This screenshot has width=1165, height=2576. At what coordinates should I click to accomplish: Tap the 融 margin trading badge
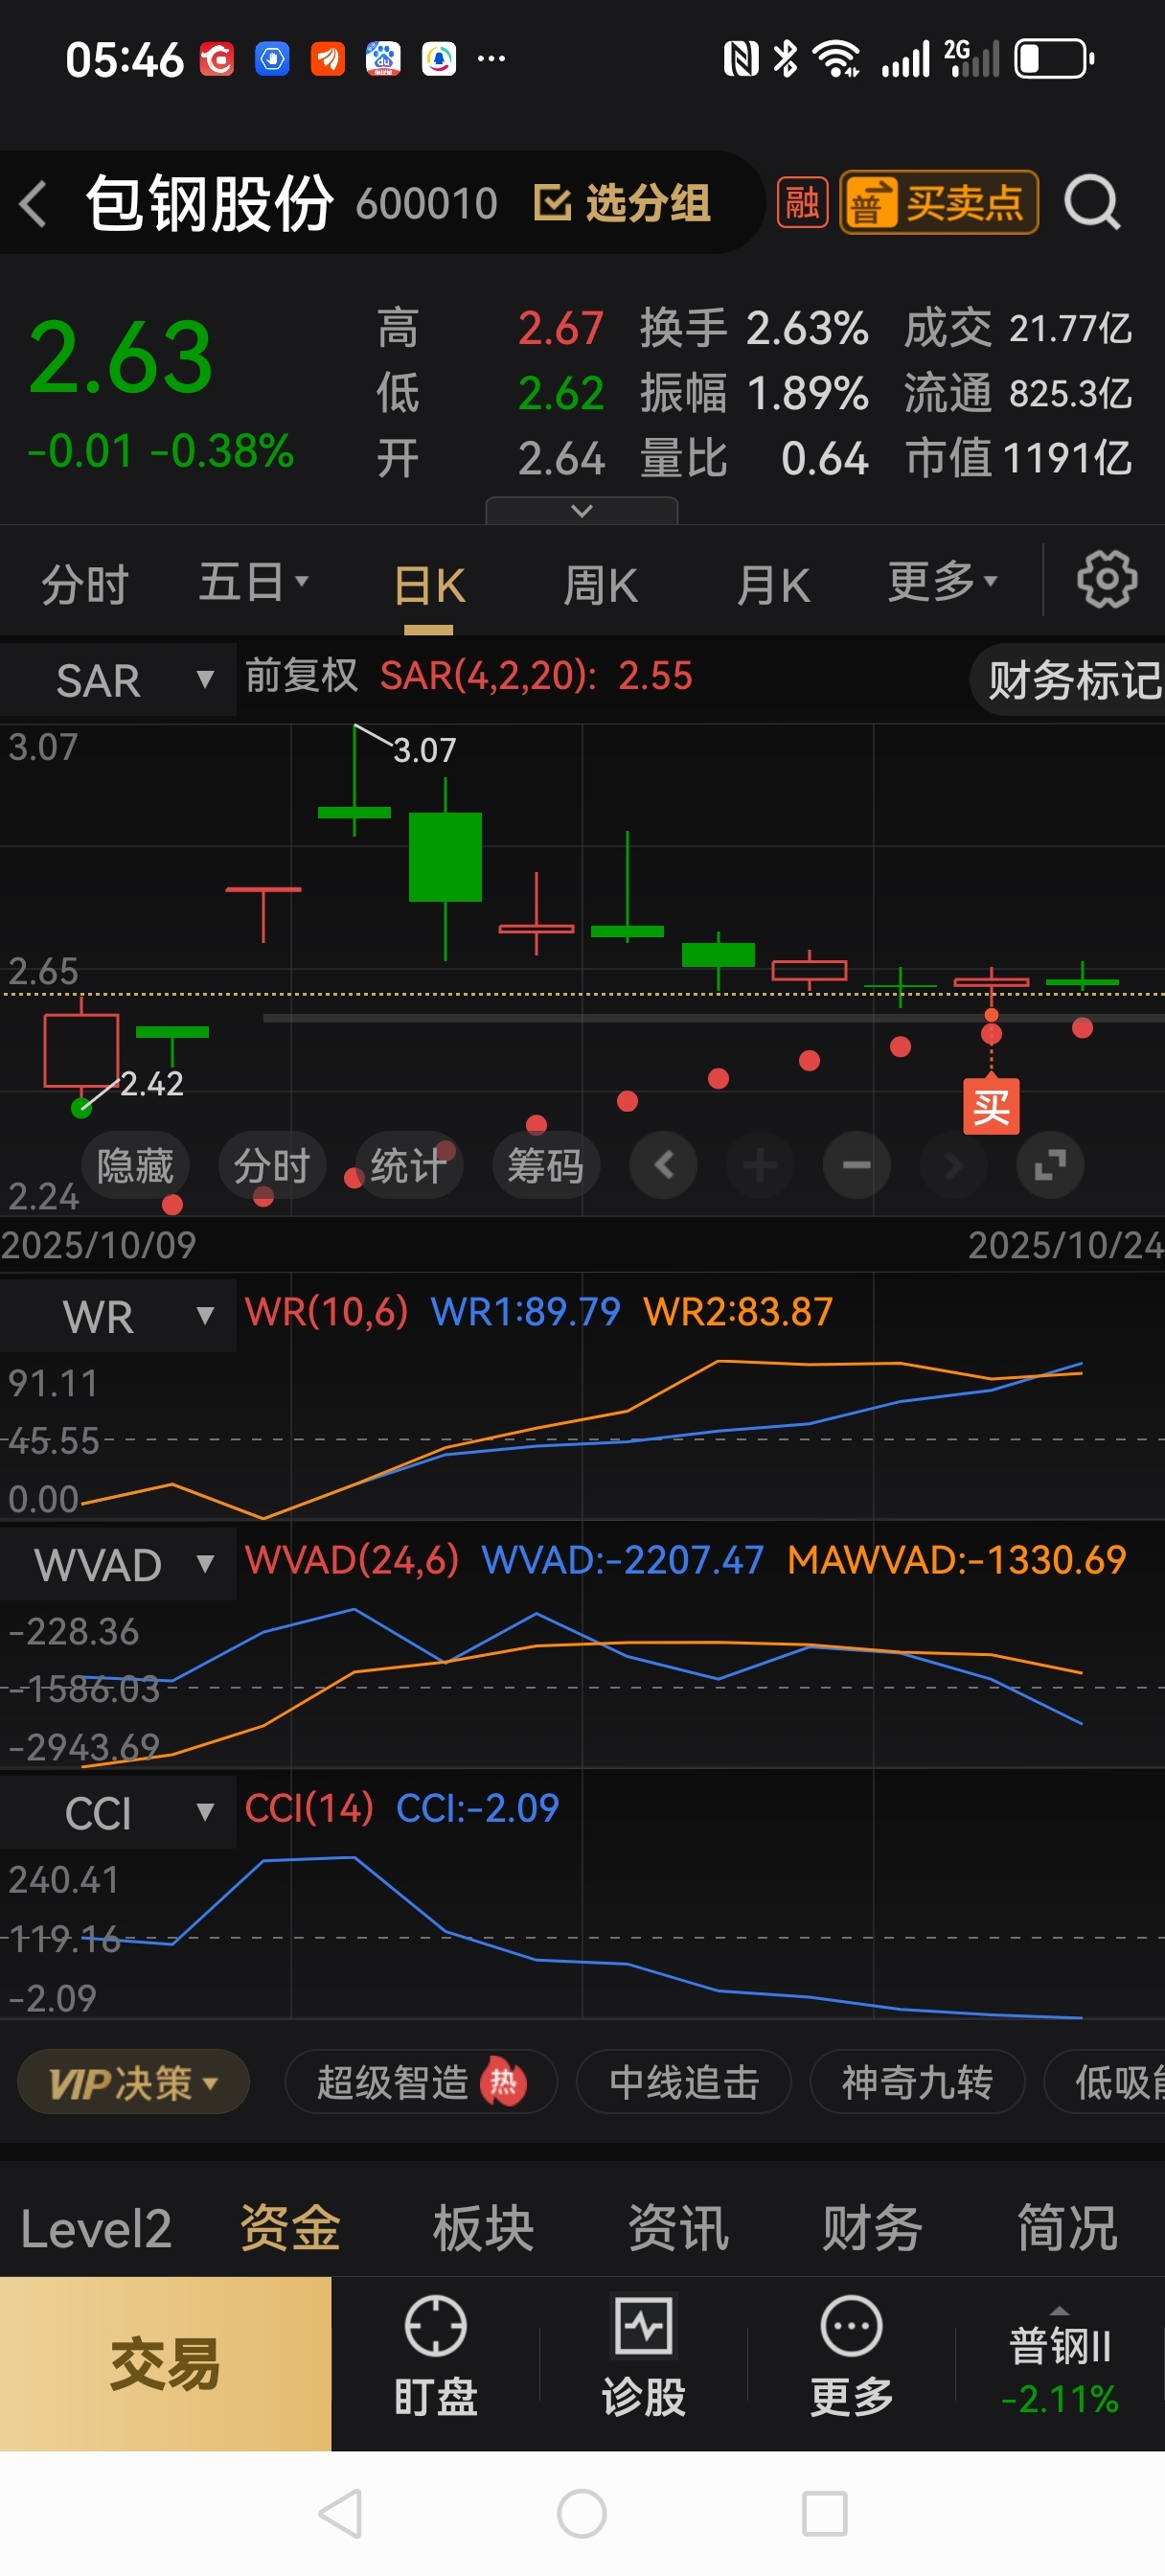click(x=802, y=203)
